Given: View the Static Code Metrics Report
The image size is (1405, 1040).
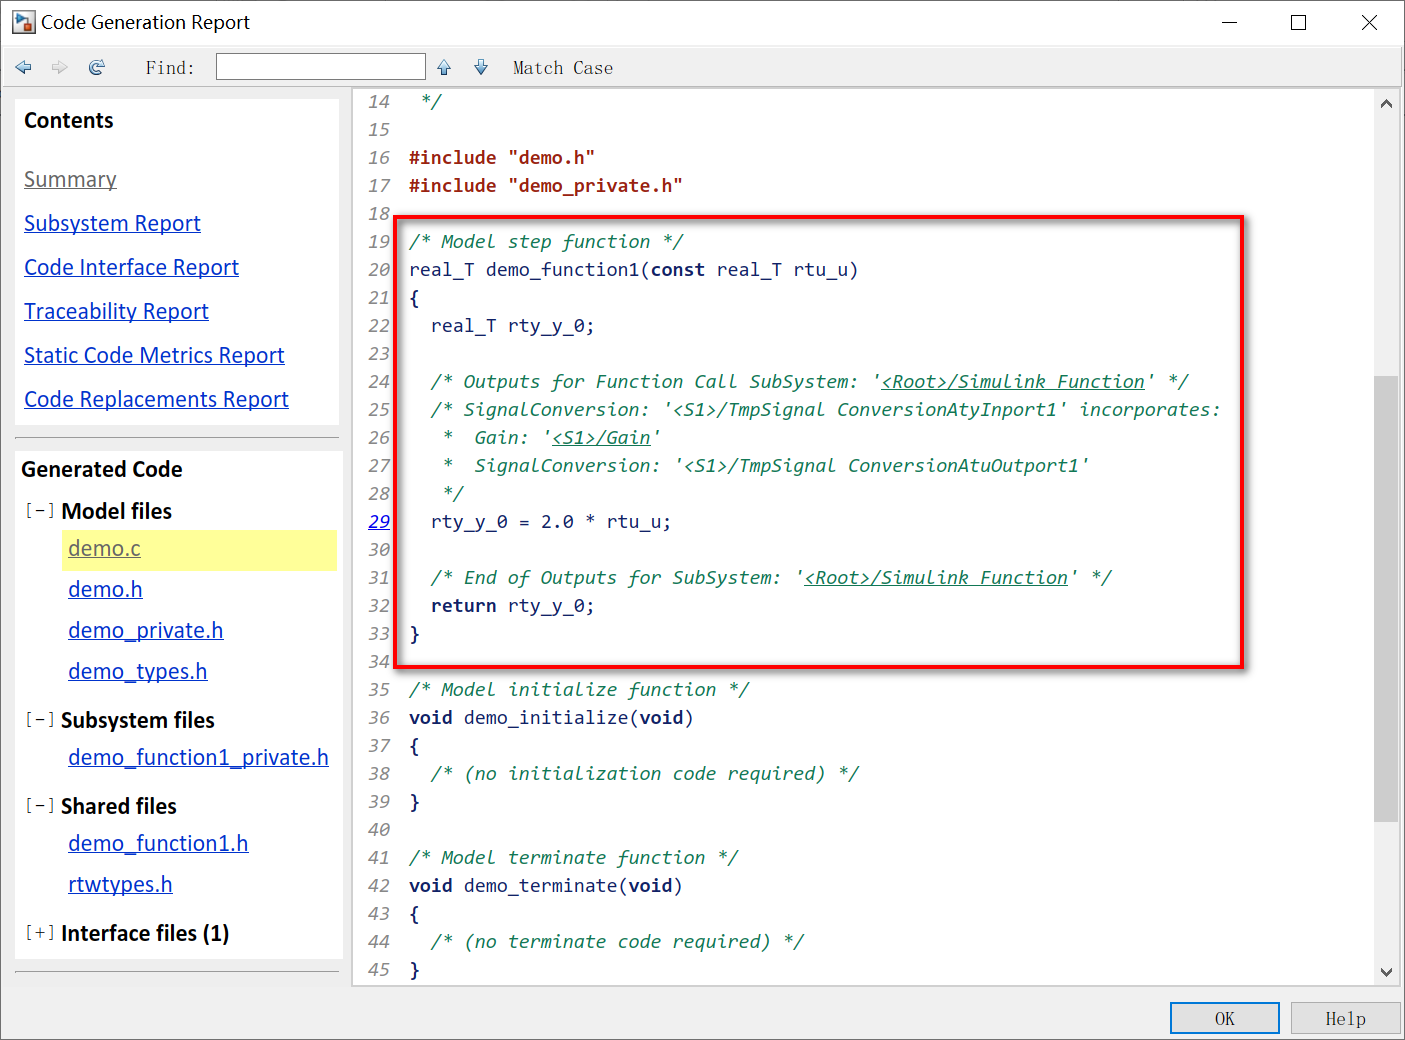Looking at the screenshot, I should [x=154, y=355].
